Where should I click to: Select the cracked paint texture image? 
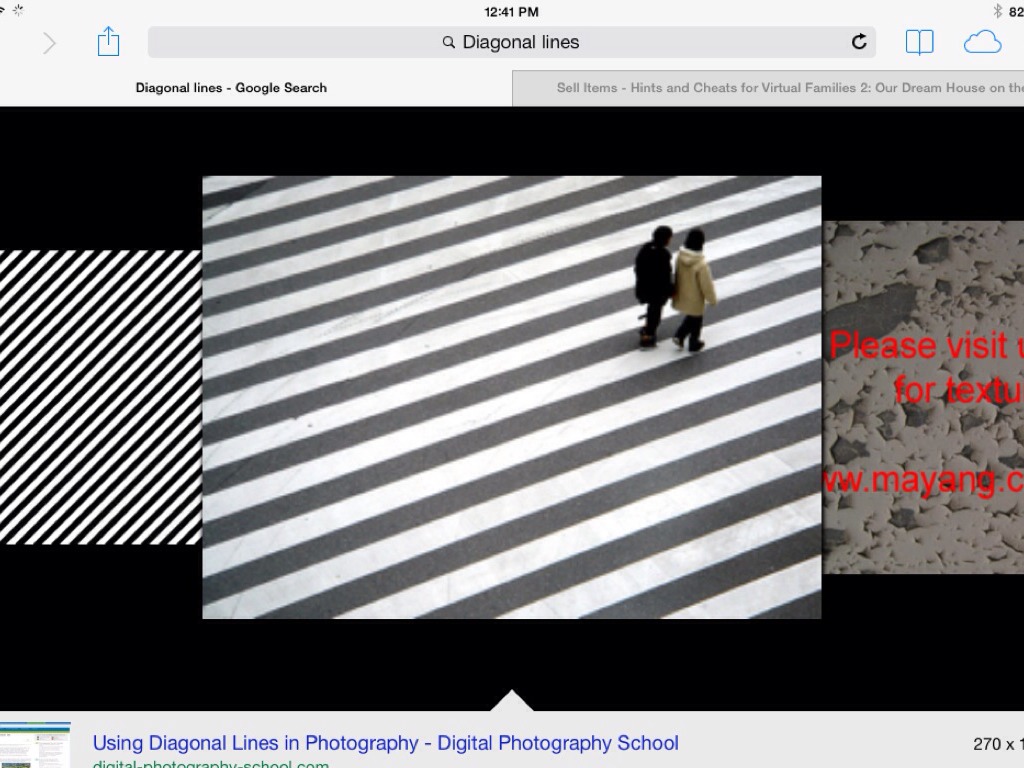coord(923,397)
